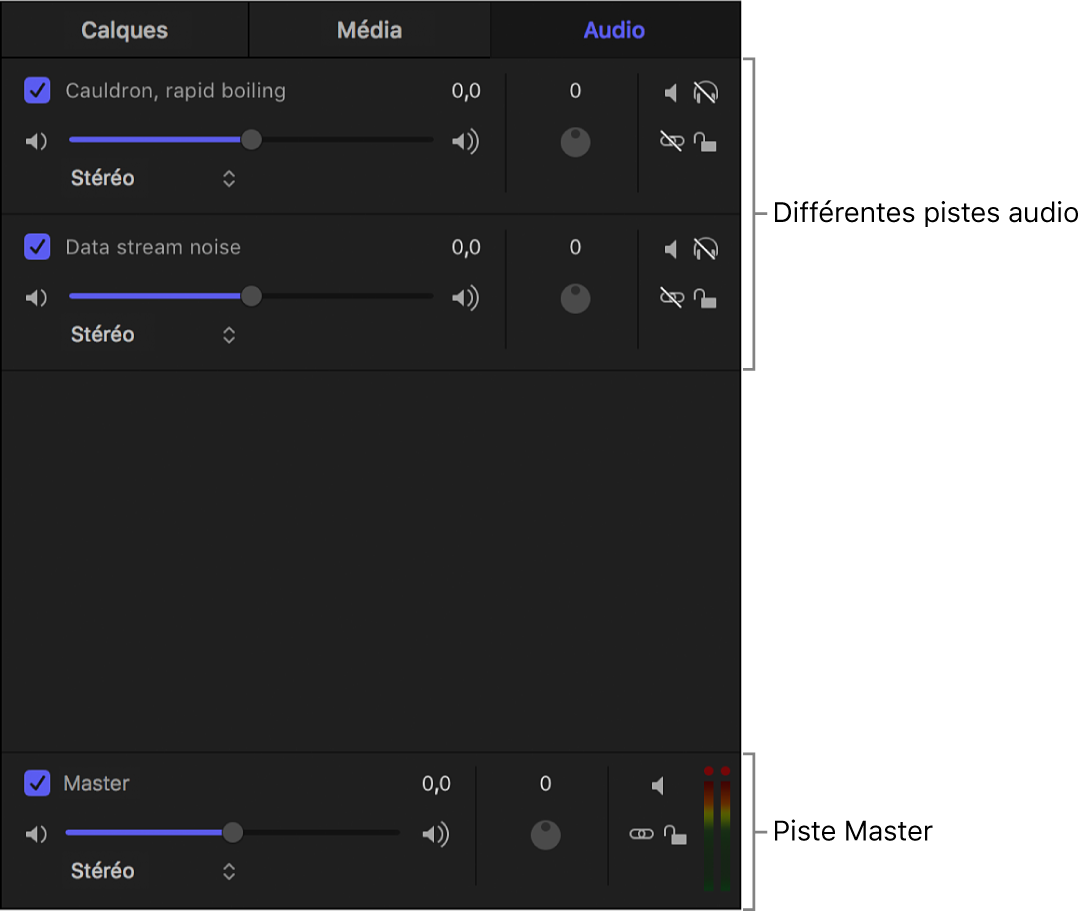This screenshot has height=912, width=1083.
Task: Solo the Data stream noise track
Action: (705, 249)
